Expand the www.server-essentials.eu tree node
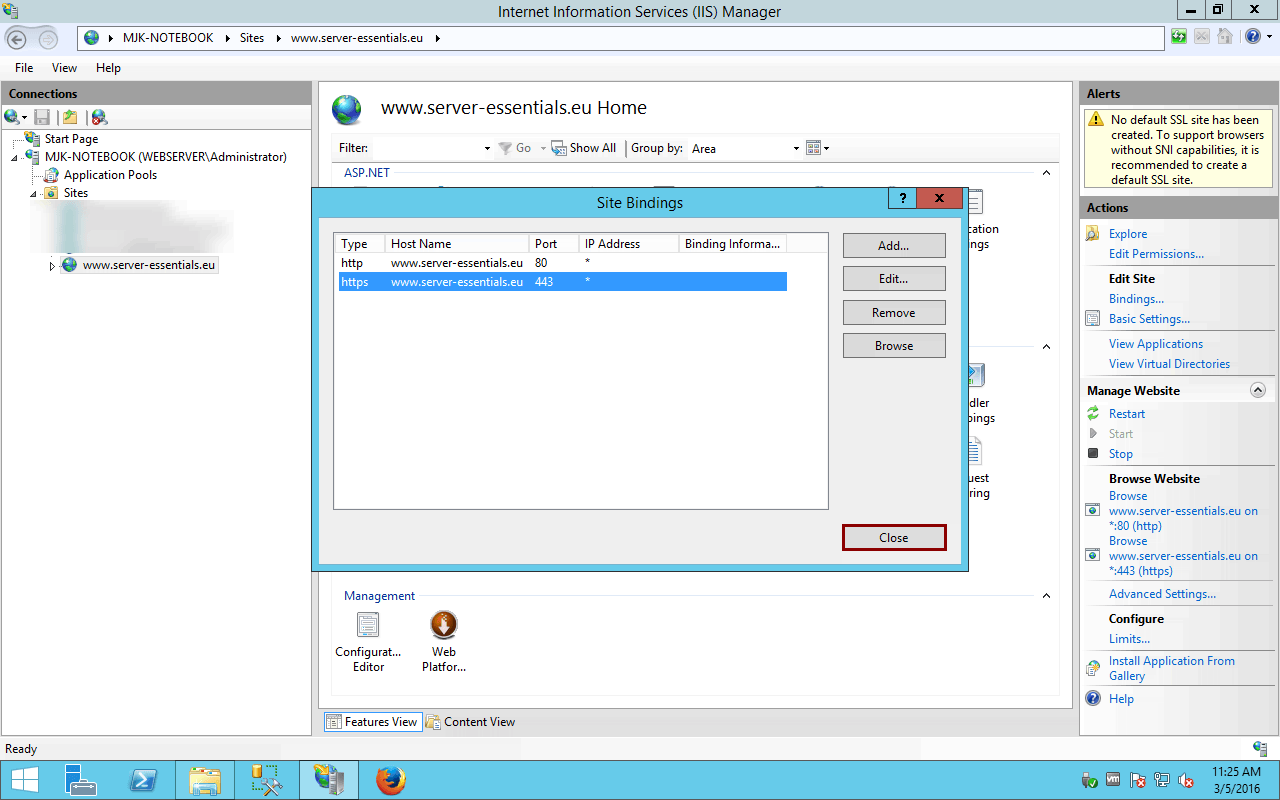 [x=52, y=266]
